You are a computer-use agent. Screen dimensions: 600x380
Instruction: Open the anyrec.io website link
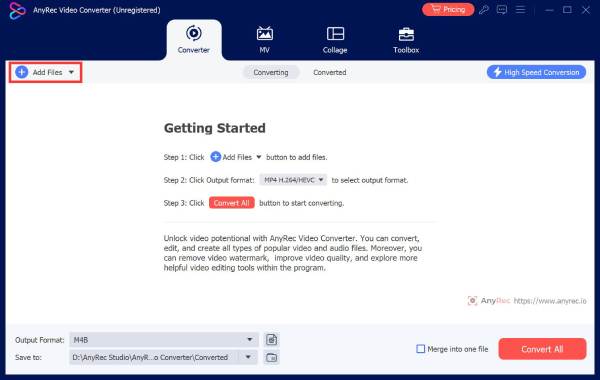click(x=550, y=301)
